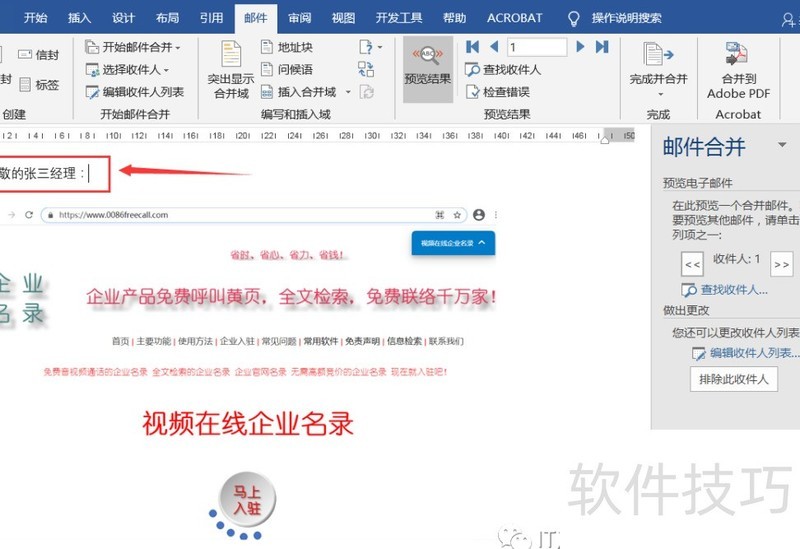Open the 开发工具 tab
The height and width of the screenshot is (549, 800).
[x=399, y=18]
